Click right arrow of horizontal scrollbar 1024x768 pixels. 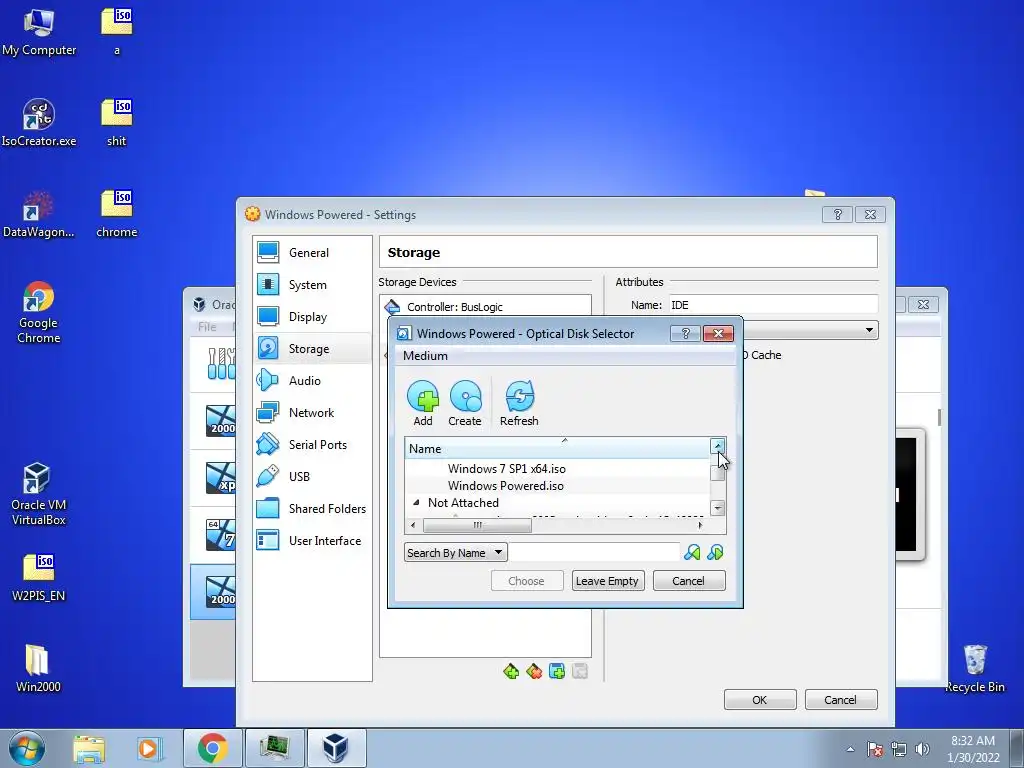click(x=701, y=525)
